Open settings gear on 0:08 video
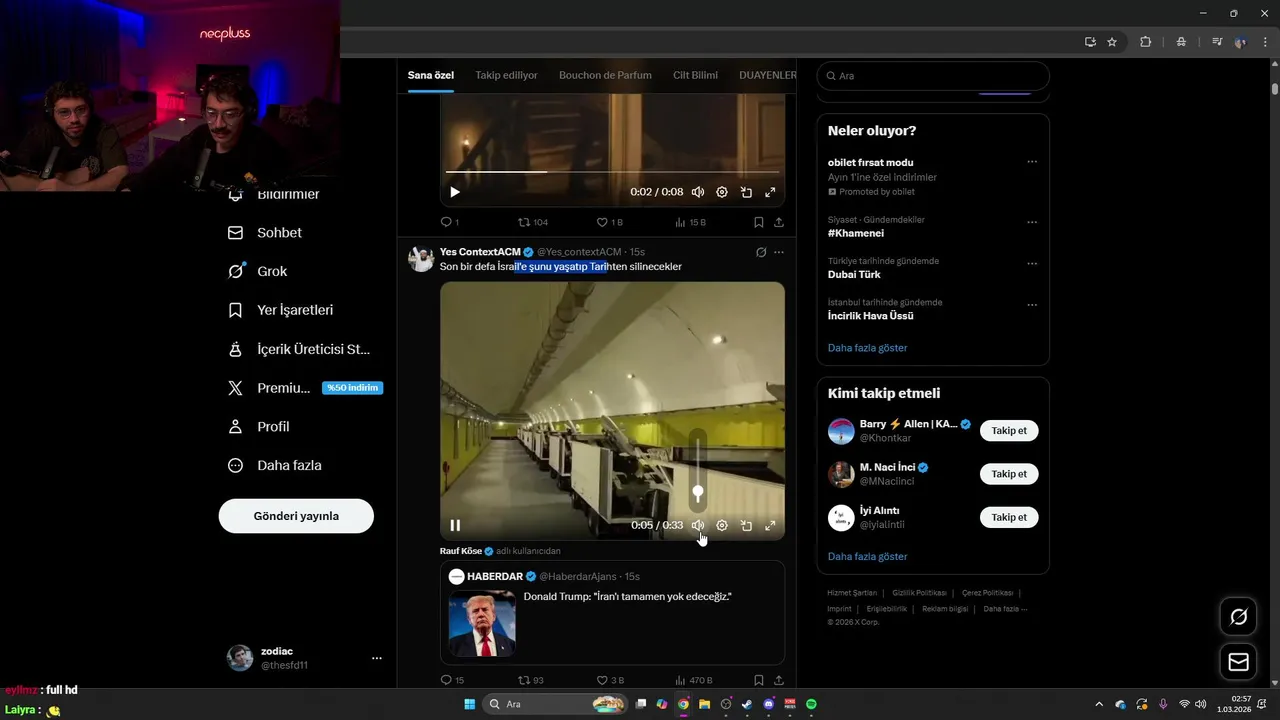The width and height of the screenshot is (1280, 720). [x=722, y=192]
